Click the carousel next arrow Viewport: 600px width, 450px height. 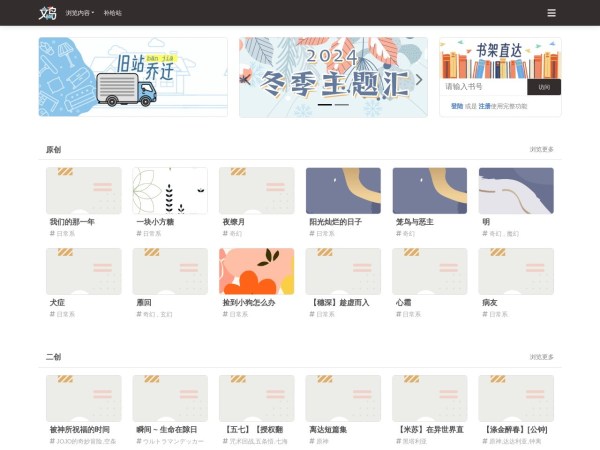pos(419,79)
